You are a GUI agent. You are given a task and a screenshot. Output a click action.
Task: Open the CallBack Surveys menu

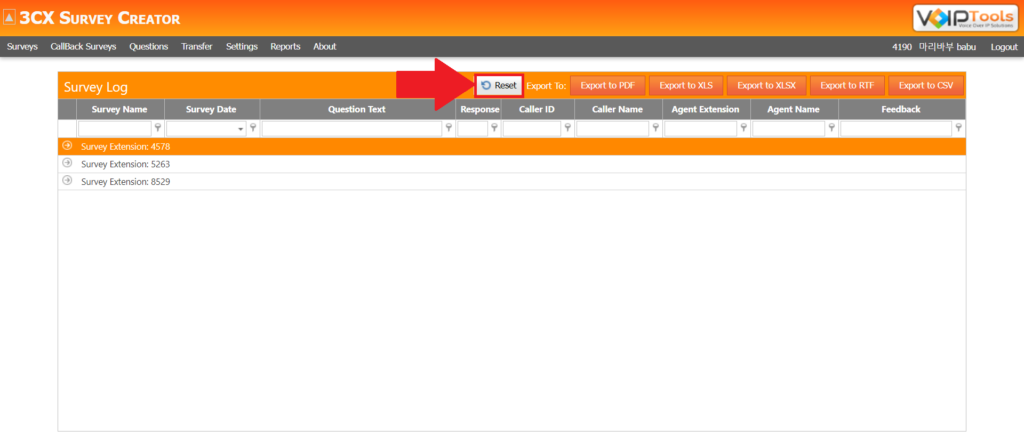[83, 46]
